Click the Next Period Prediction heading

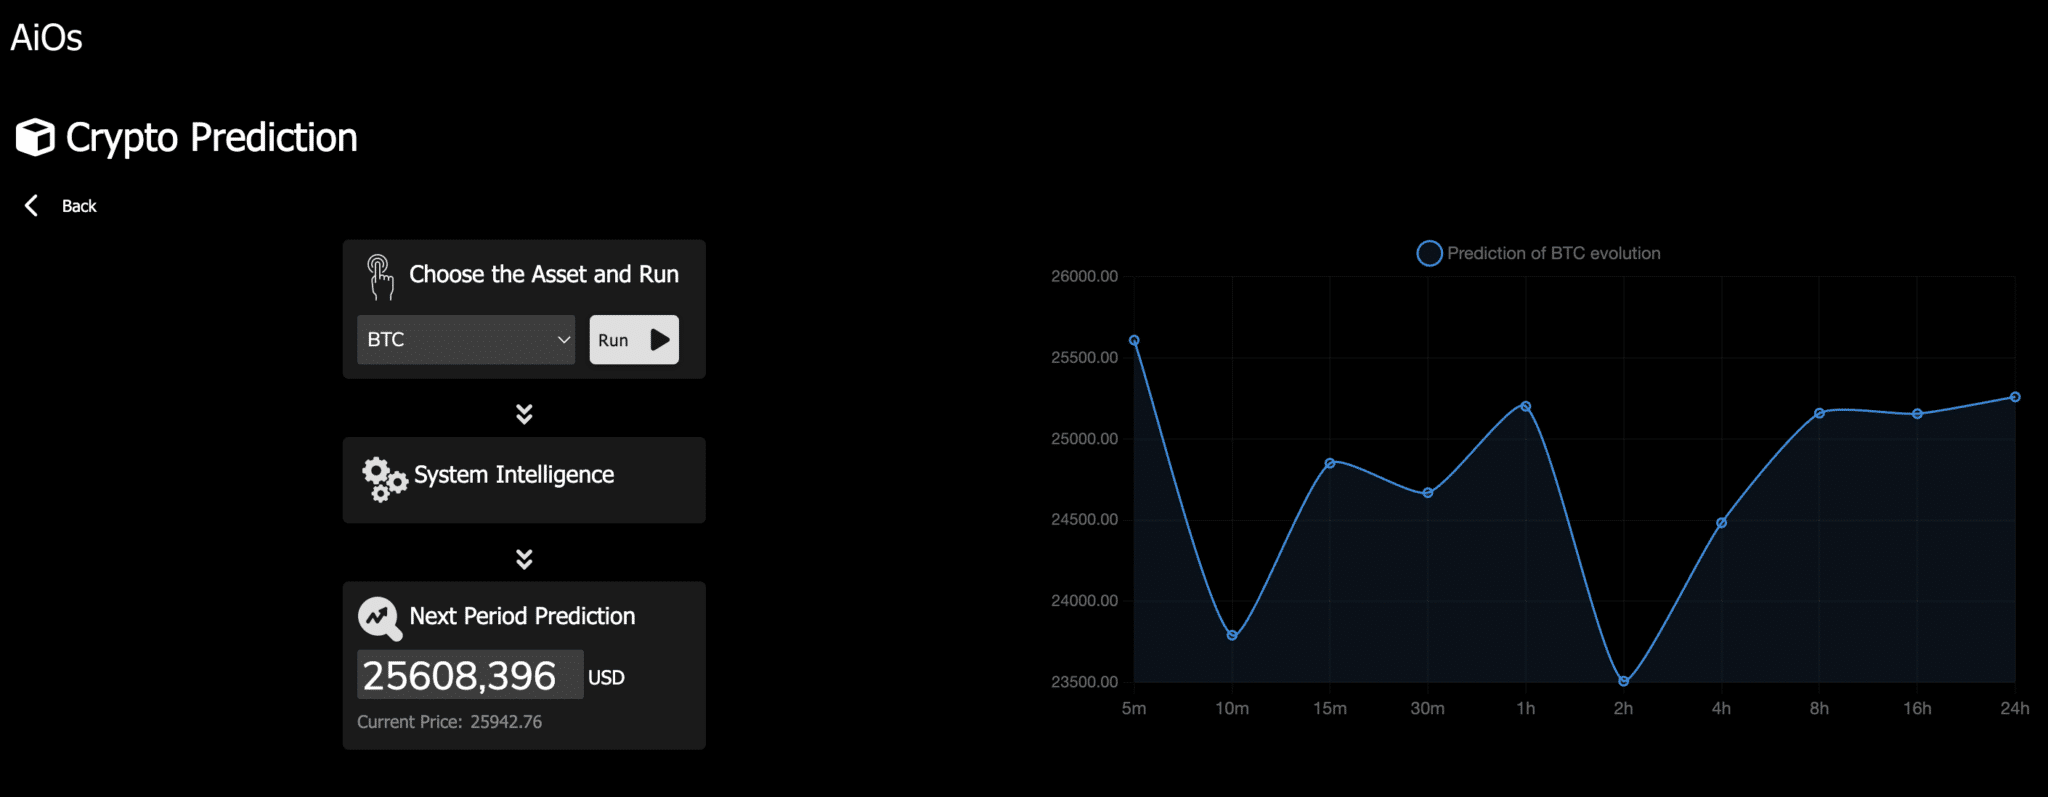tap(522, 616)
